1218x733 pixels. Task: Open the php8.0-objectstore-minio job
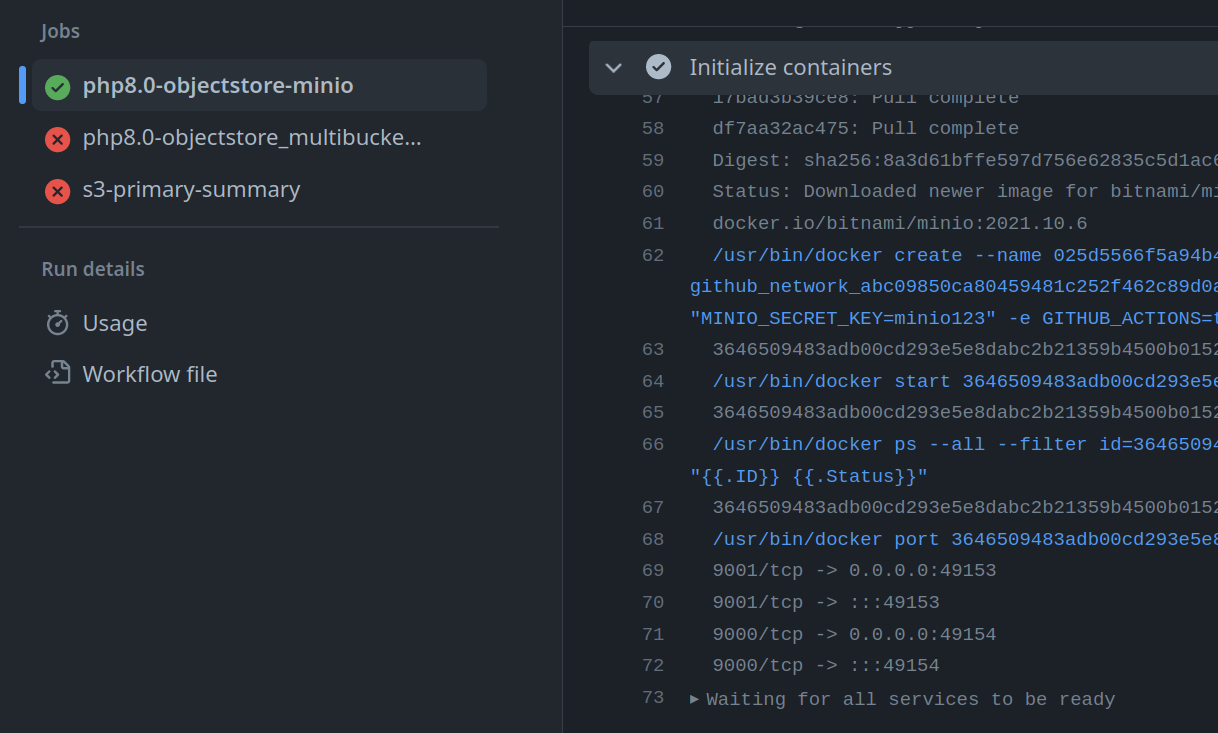[217, 86]
